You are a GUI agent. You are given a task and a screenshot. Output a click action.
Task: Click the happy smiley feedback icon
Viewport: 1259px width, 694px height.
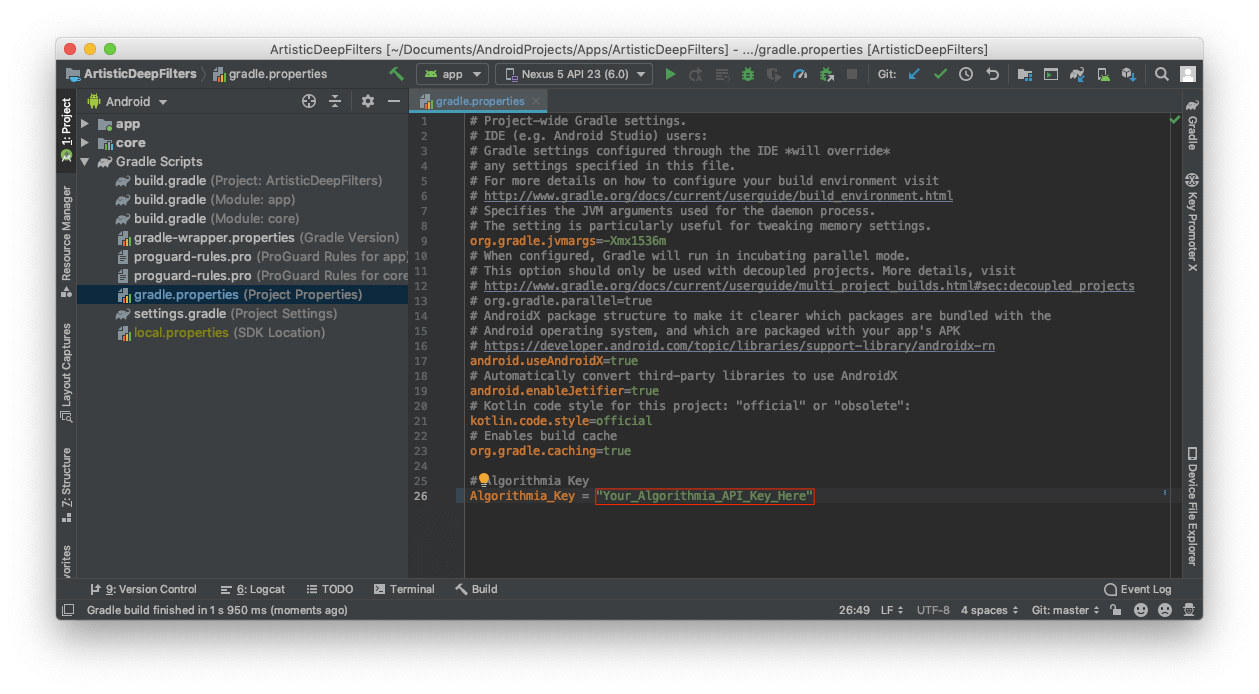[1141, 610]
